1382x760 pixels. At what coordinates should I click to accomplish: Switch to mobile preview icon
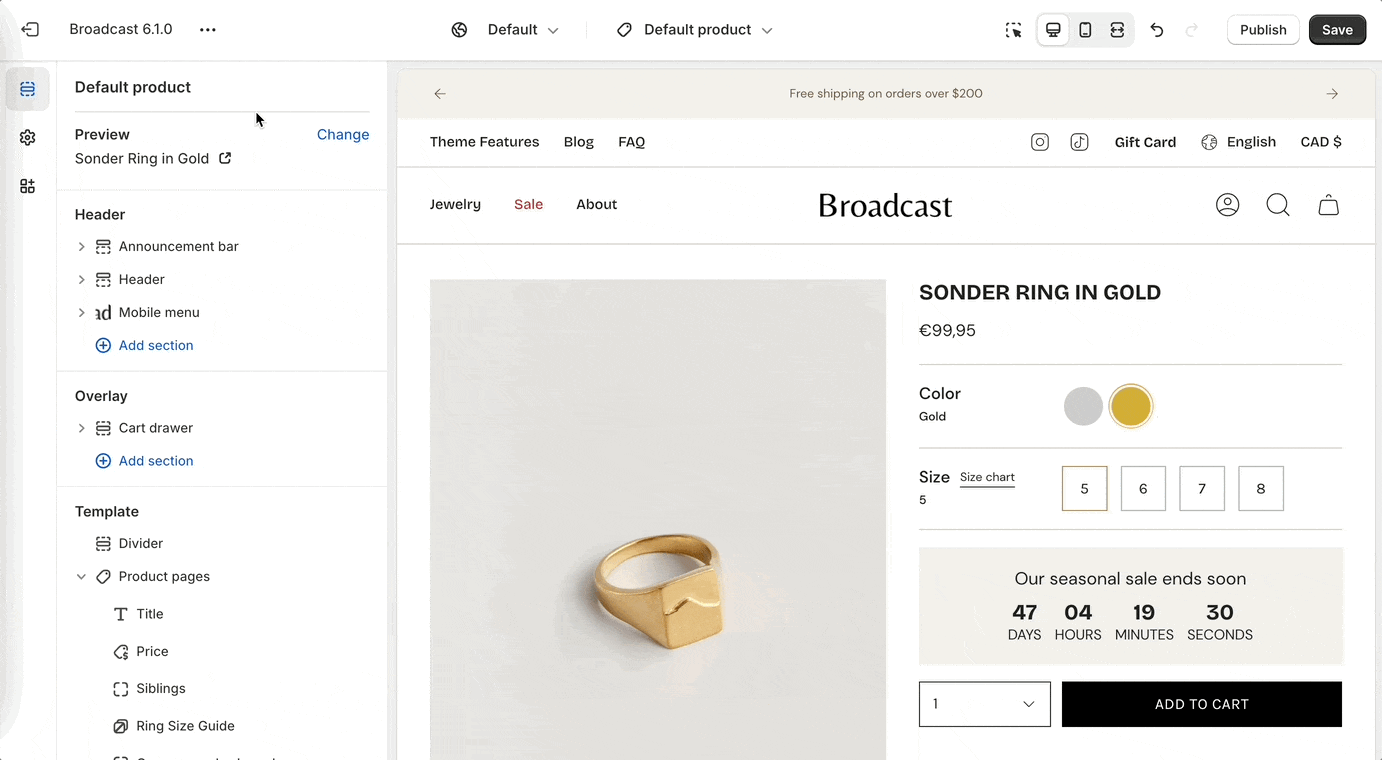coord(1085,30)
